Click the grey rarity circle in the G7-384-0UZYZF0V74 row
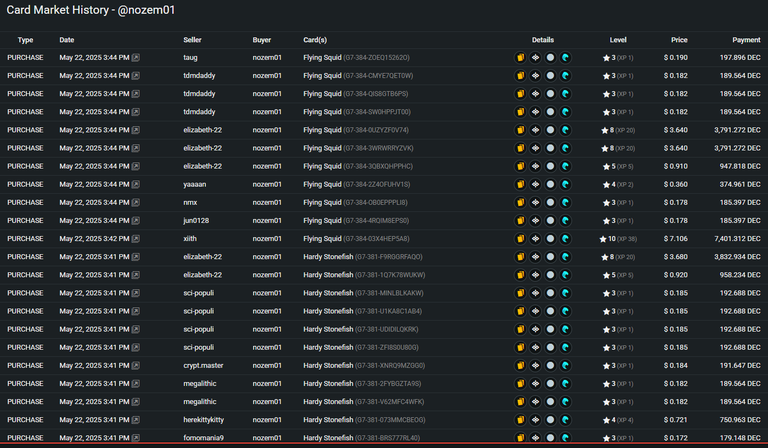The width and height of the screenshot is (768, 448). 551,130
